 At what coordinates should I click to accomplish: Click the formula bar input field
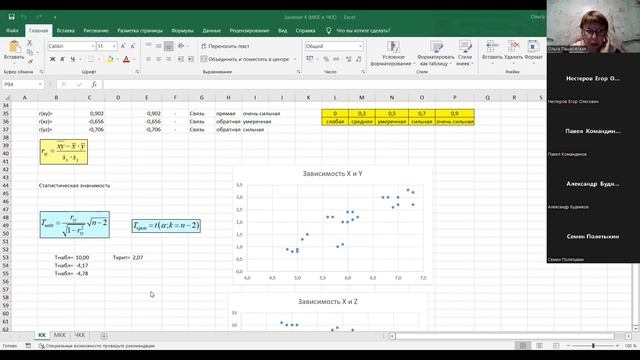pyautogui.click(x=324, y=84)
